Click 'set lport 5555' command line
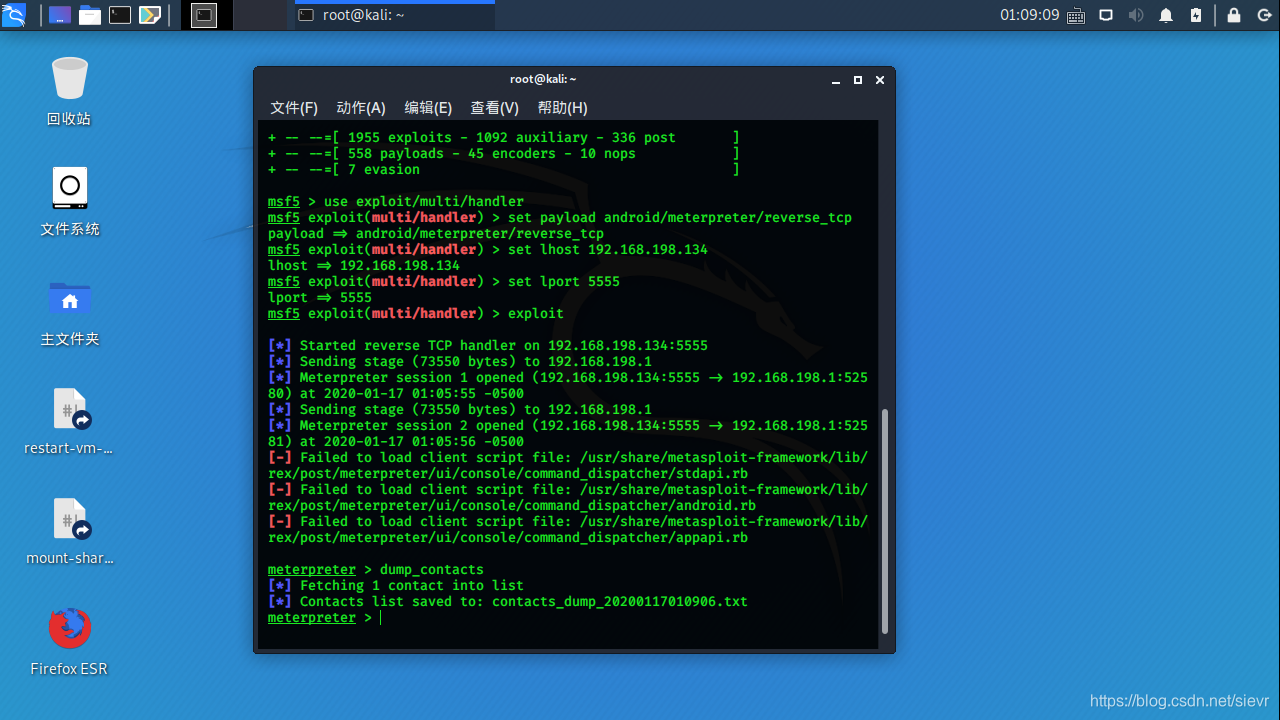The width and height of the screenshot is (1280, 720). coord(444,282)
